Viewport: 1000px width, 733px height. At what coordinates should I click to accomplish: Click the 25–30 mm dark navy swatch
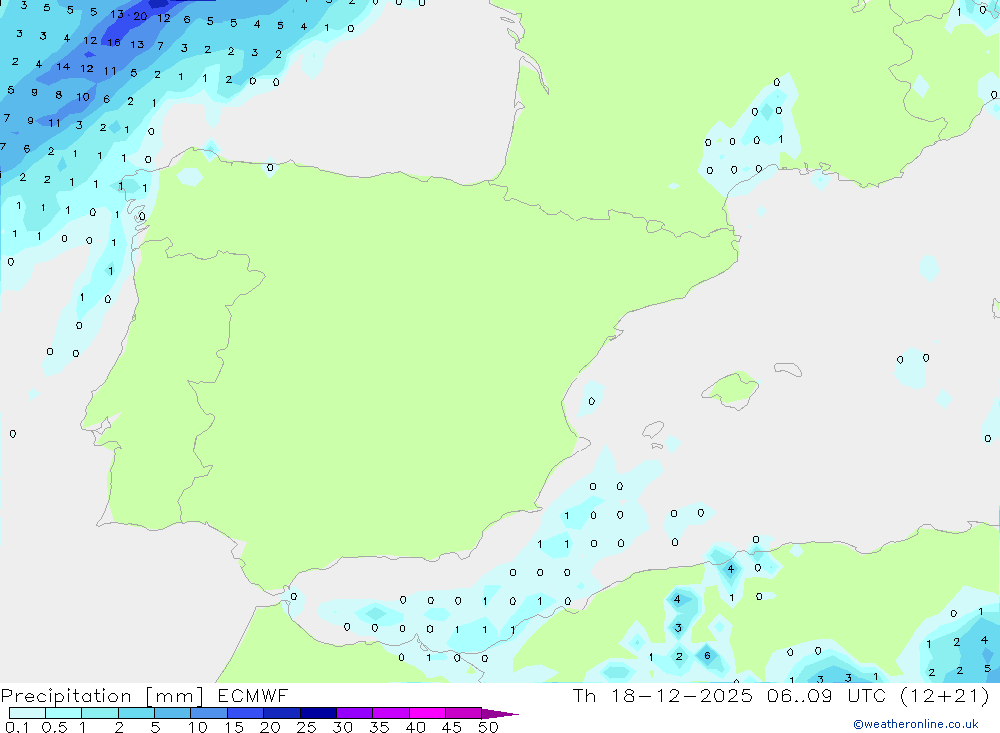tap(318, 713)
